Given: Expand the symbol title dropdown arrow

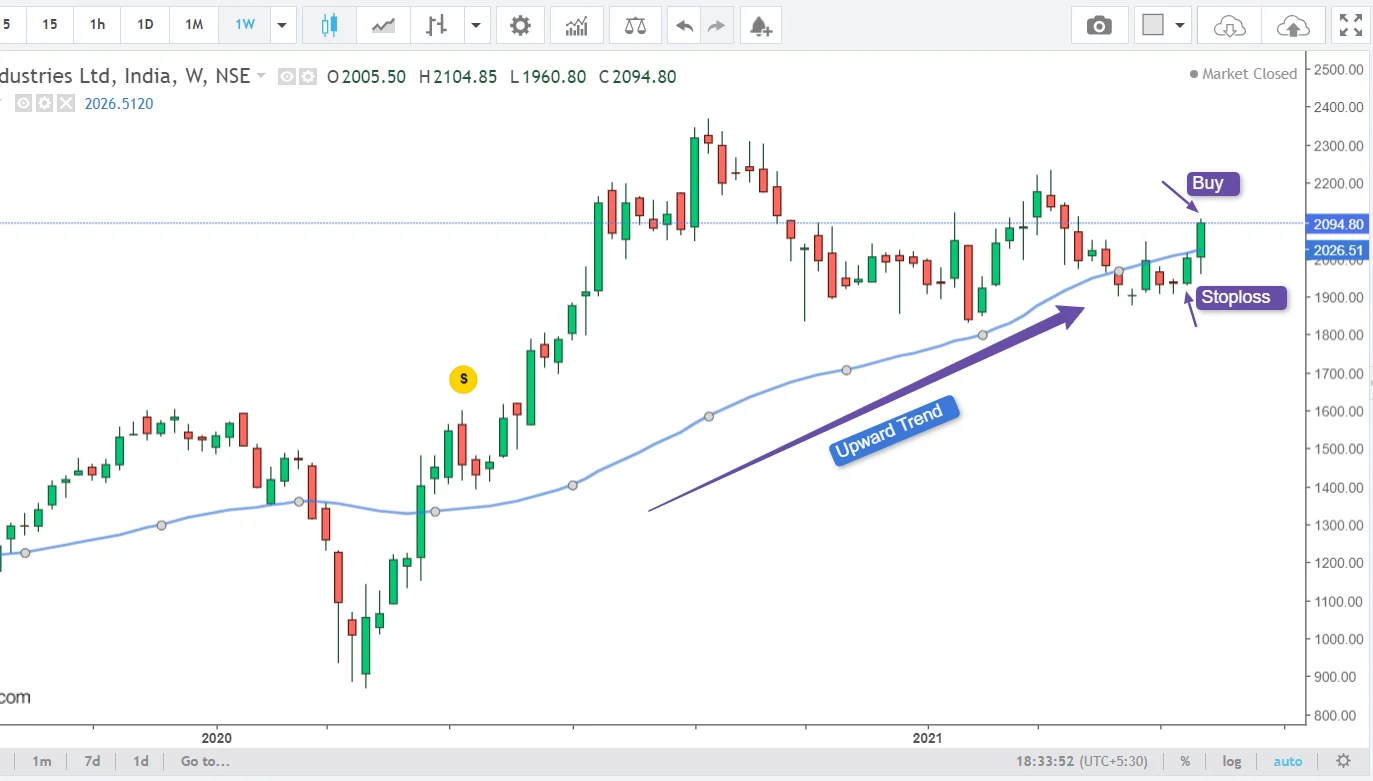Looking at the screenshot, I should pos(261,76).
